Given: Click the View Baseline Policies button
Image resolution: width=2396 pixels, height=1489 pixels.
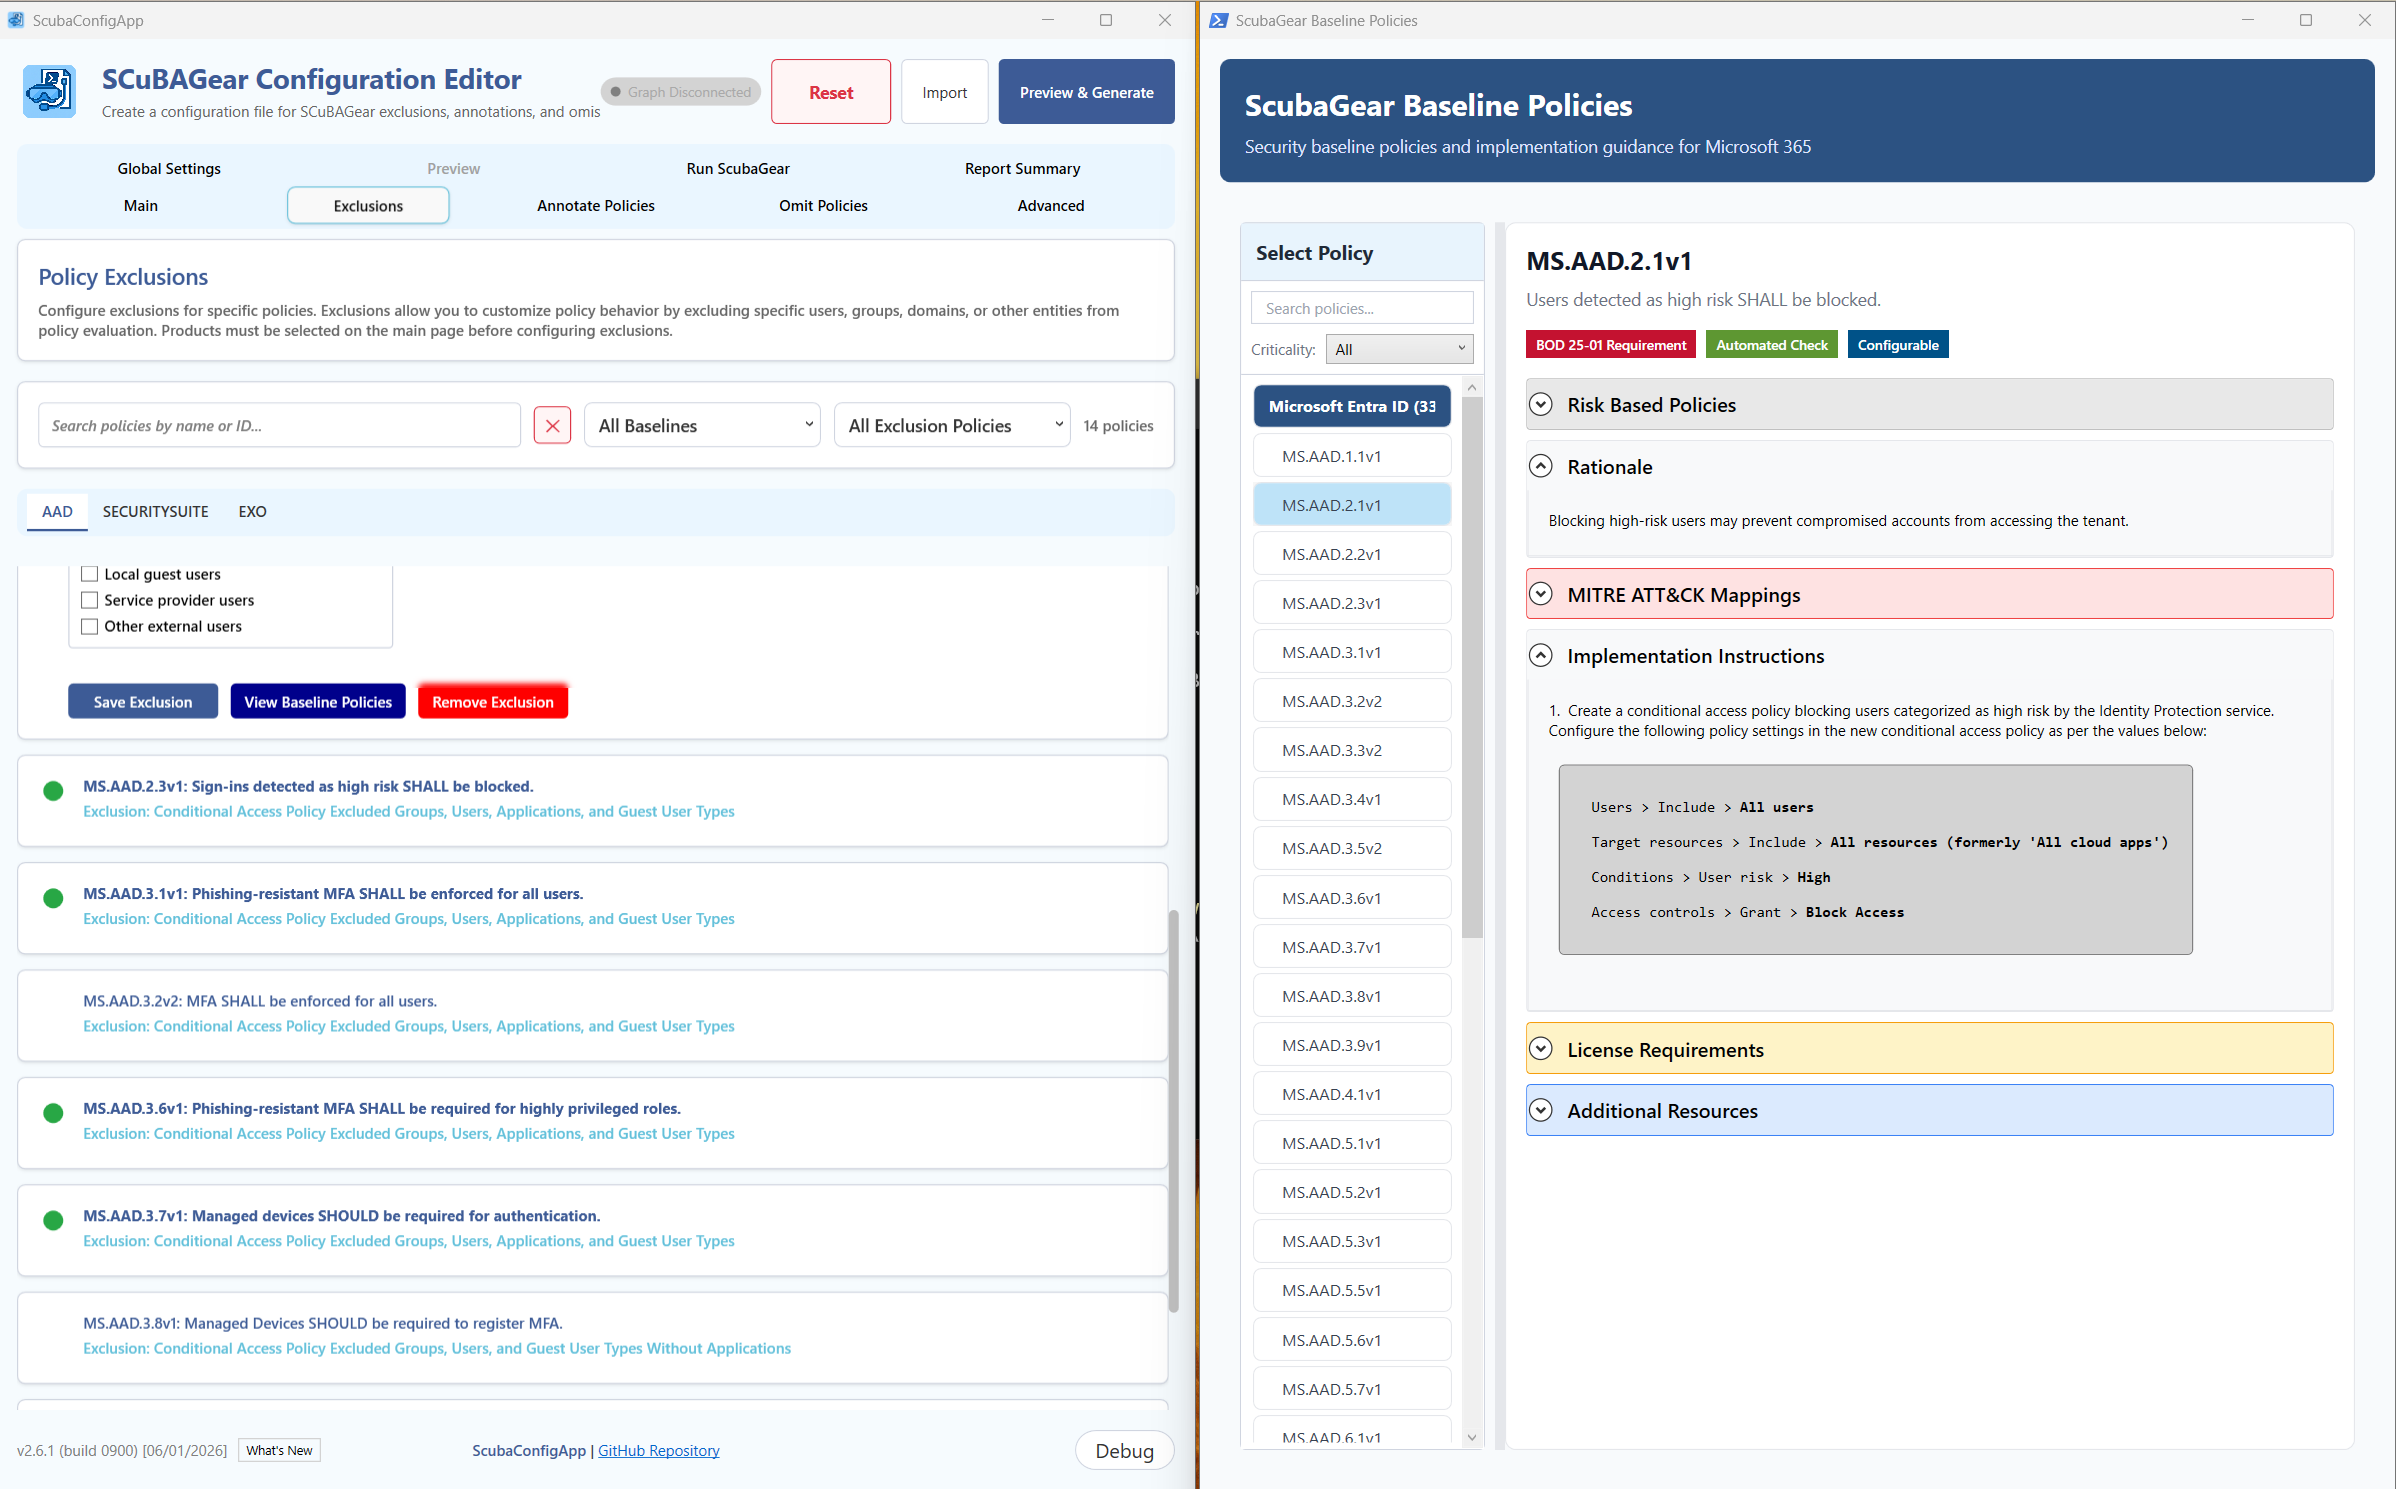Looking at the screenshot, I should [x=318, y=701].
